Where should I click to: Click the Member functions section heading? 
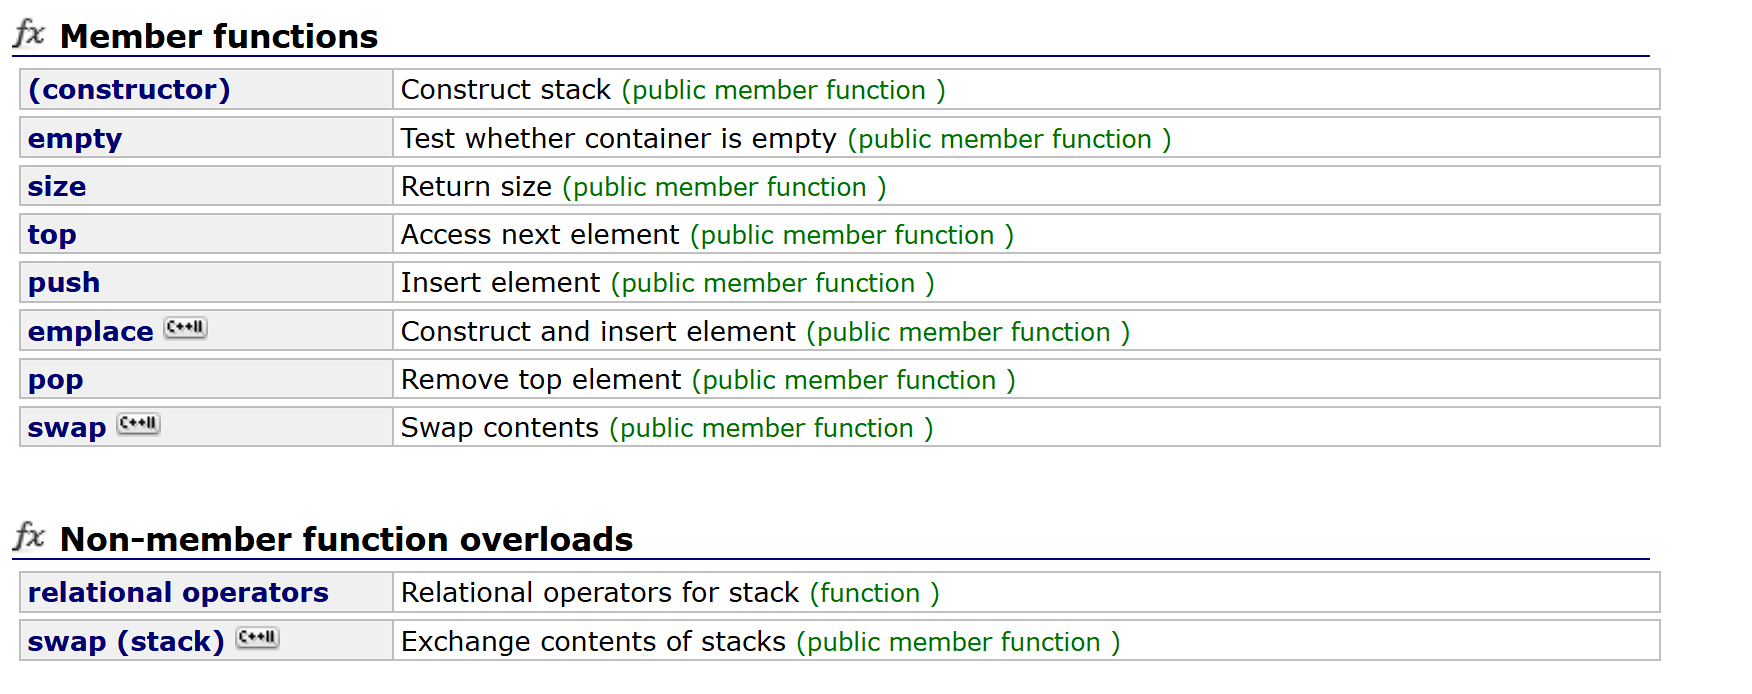219,37
